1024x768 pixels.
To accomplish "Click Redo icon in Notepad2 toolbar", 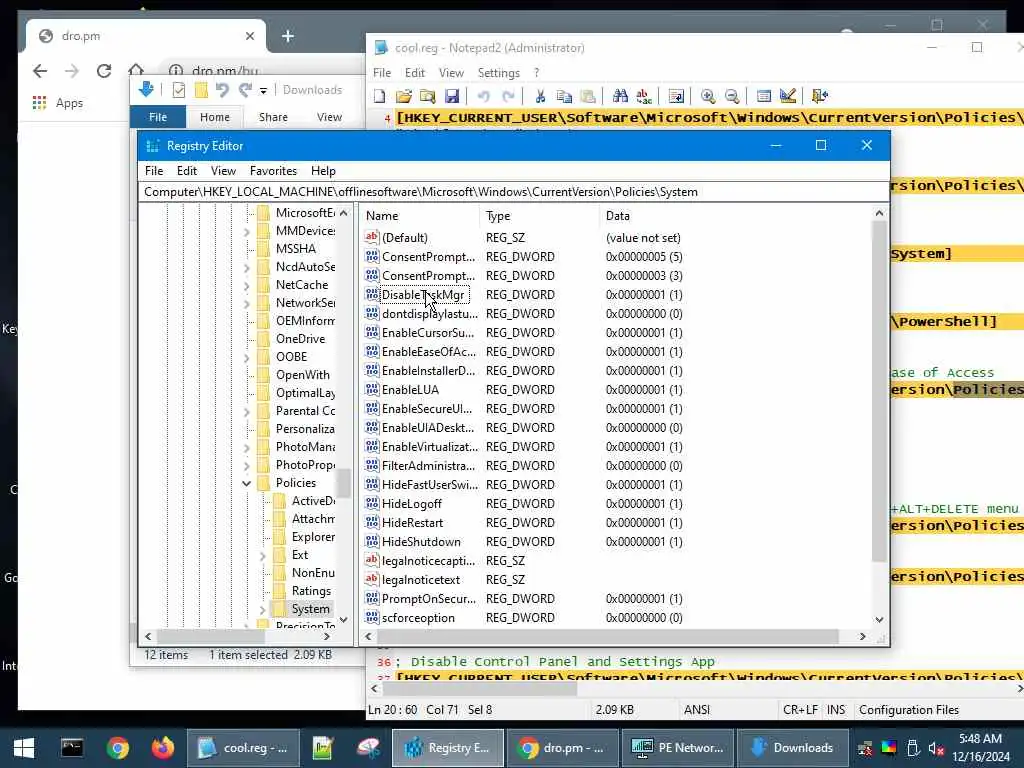I will tap(507, 97).
